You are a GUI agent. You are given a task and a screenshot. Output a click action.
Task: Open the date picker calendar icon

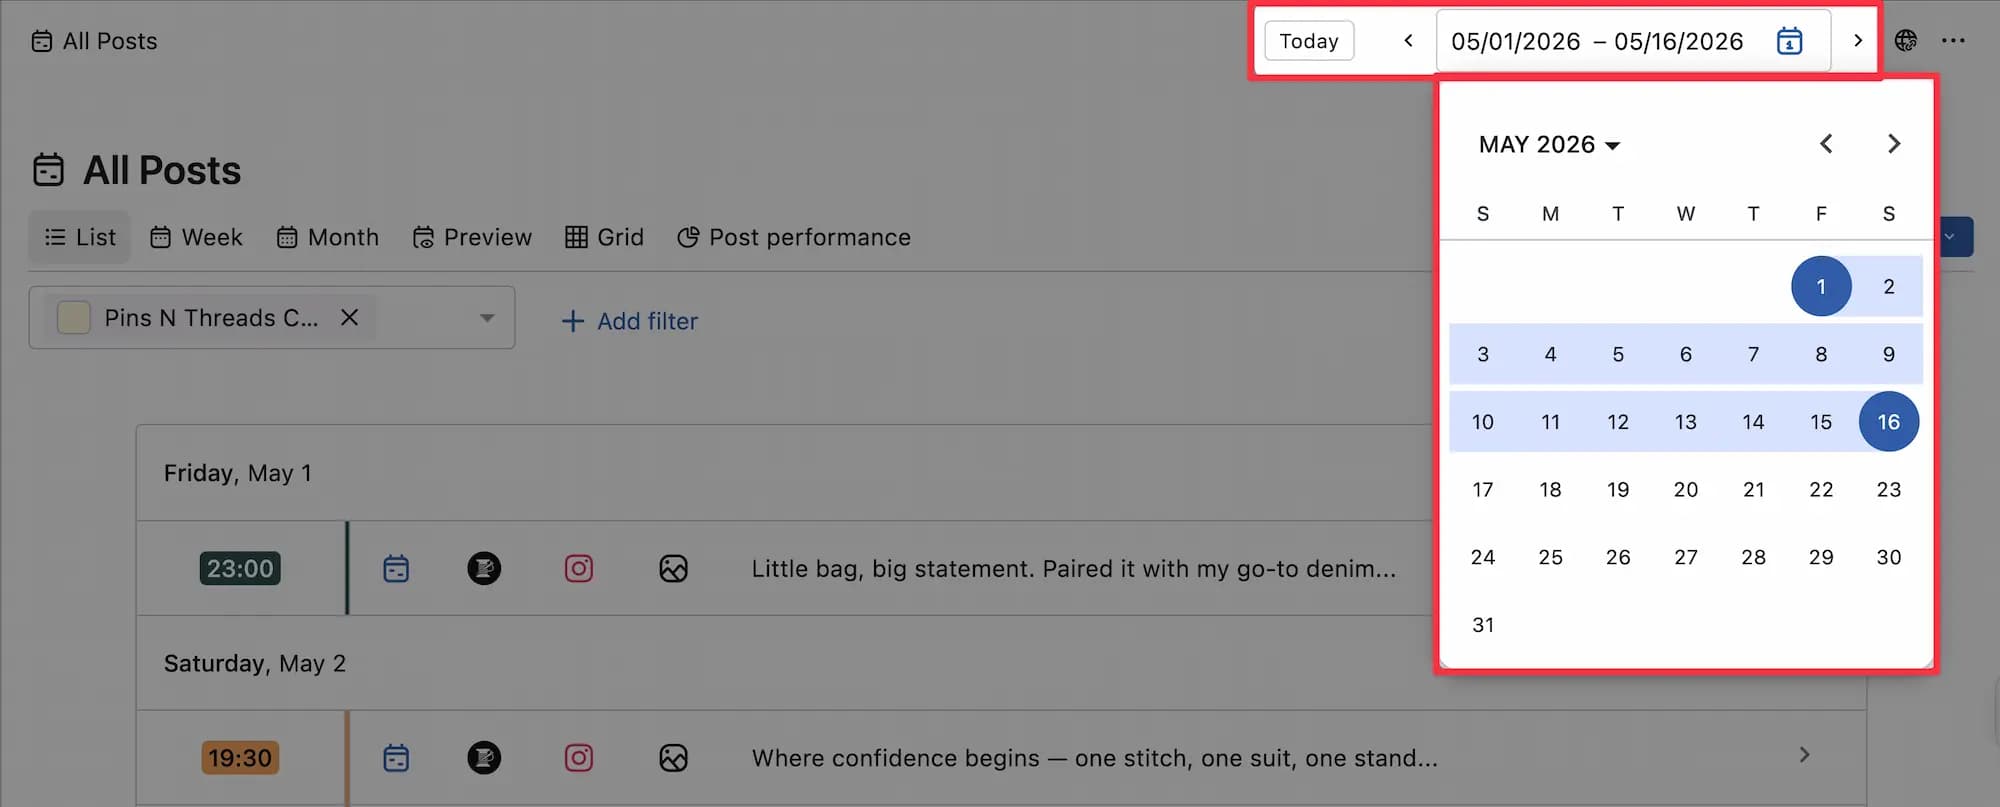1789,41
